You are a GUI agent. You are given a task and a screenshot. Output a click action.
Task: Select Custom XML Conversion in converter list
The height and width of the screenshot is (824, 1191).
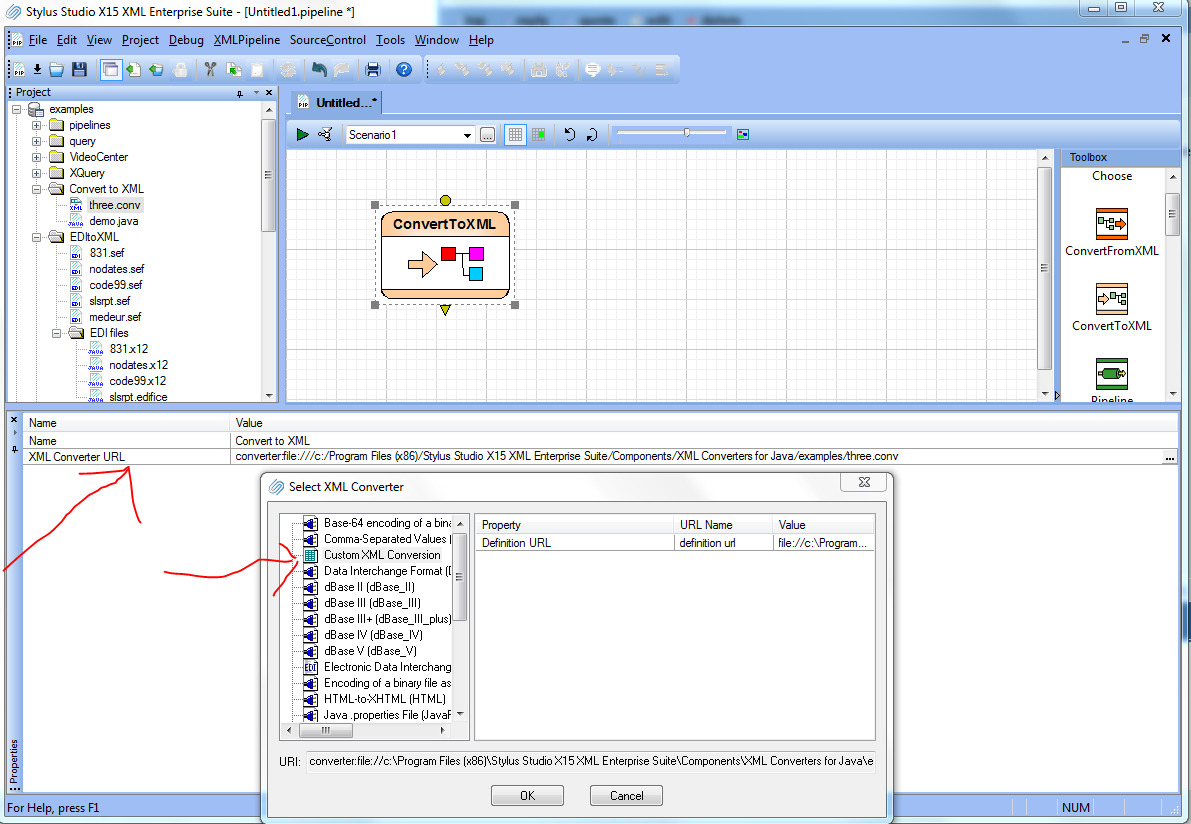(x=382, y=555)
